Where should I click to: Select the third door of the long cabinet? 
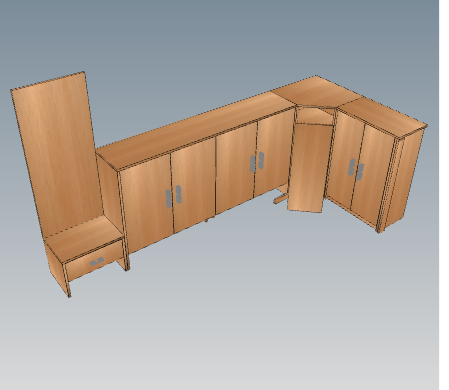tap(236, 169)
